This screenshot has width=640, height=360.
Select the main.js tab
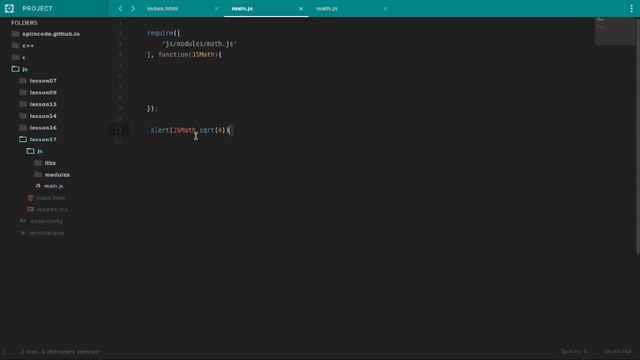click(242, 9)
